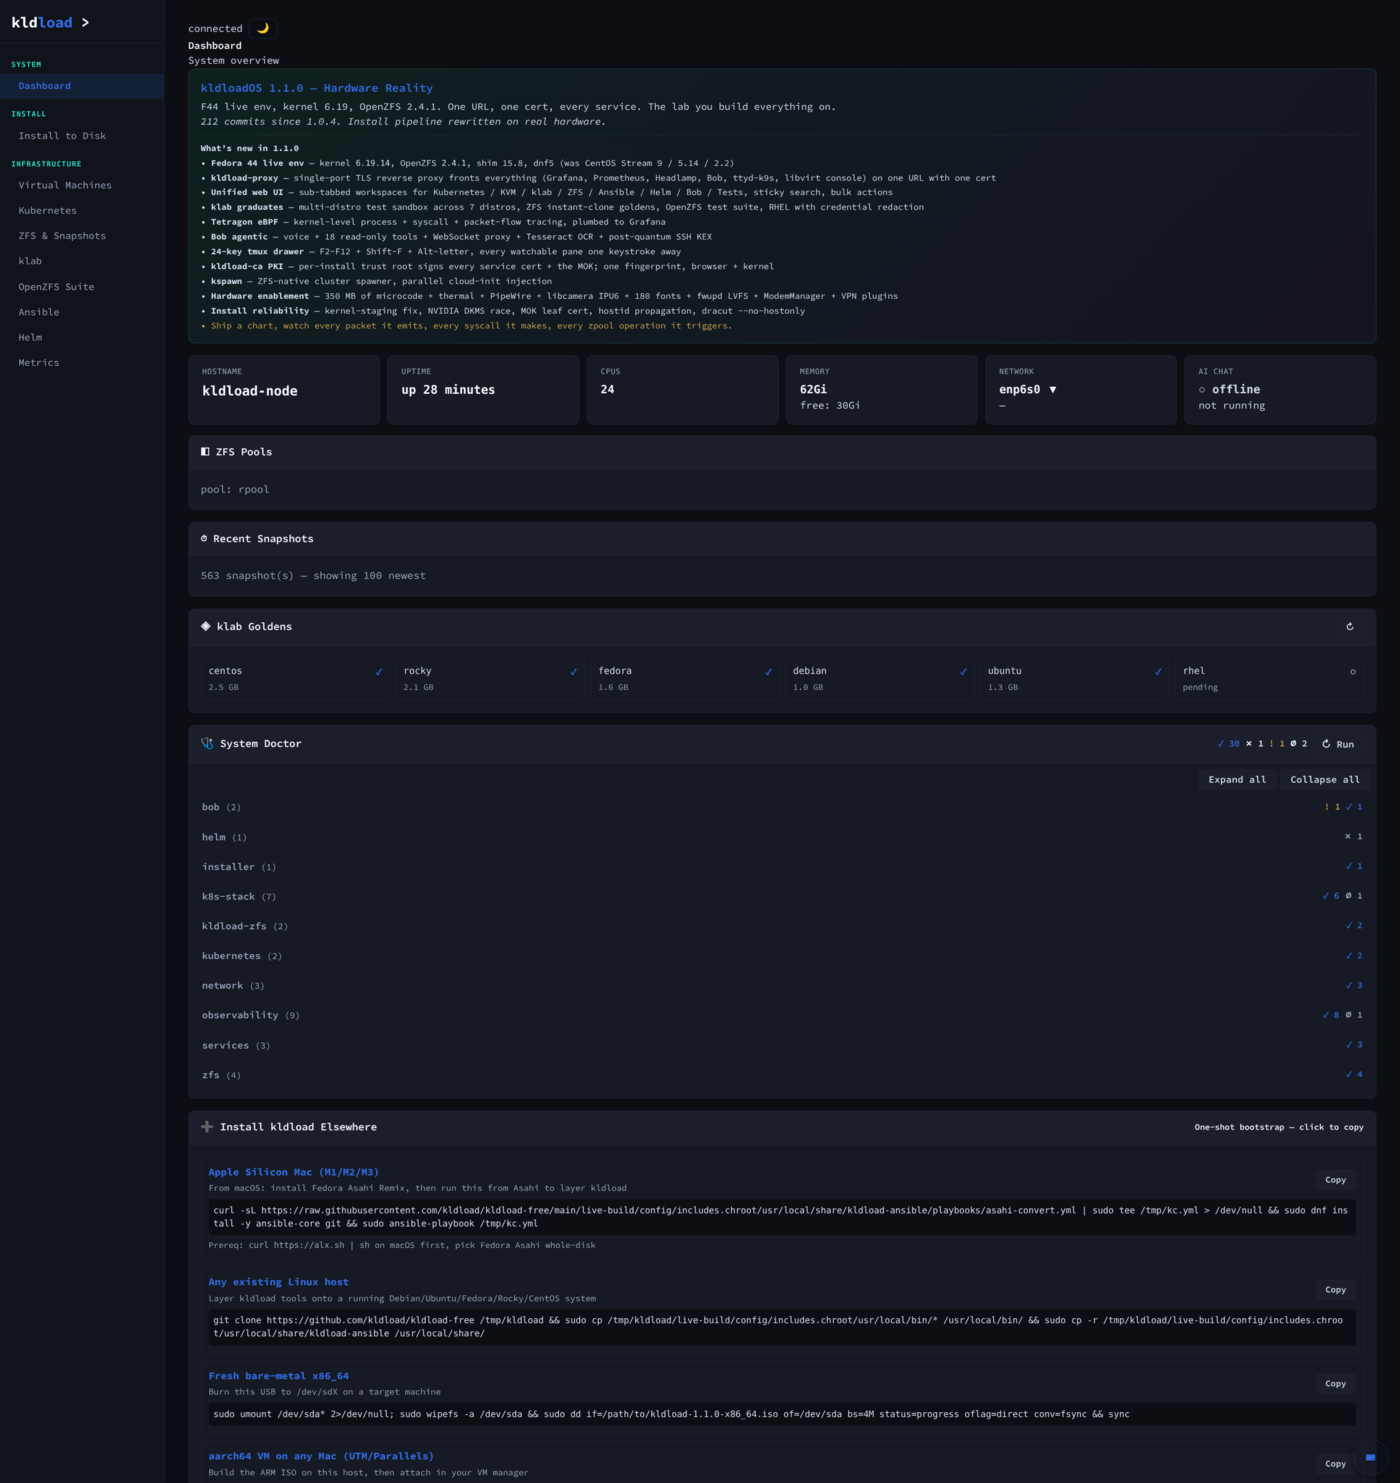Copy the aarch64 VM command
The image size is (1400, 1483).
(x=1335, y=1464)
